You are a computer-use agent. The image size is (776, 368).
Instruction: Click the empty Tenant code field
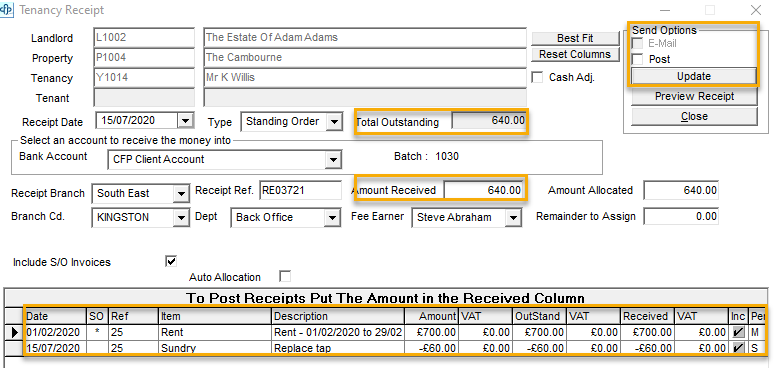point(144,97)
